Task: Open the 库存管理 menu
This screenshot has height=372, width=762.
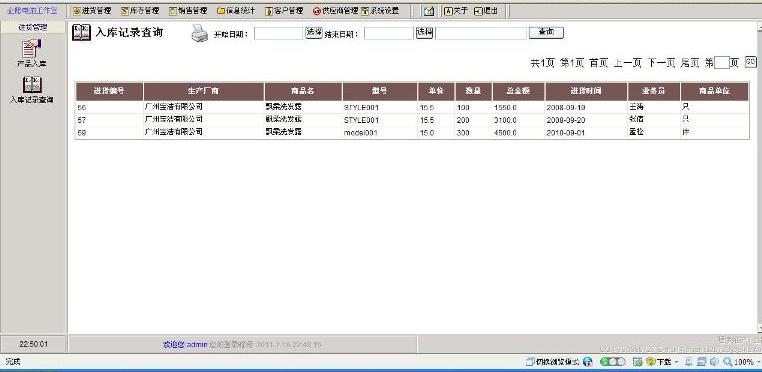Action: tap(139, 10)
